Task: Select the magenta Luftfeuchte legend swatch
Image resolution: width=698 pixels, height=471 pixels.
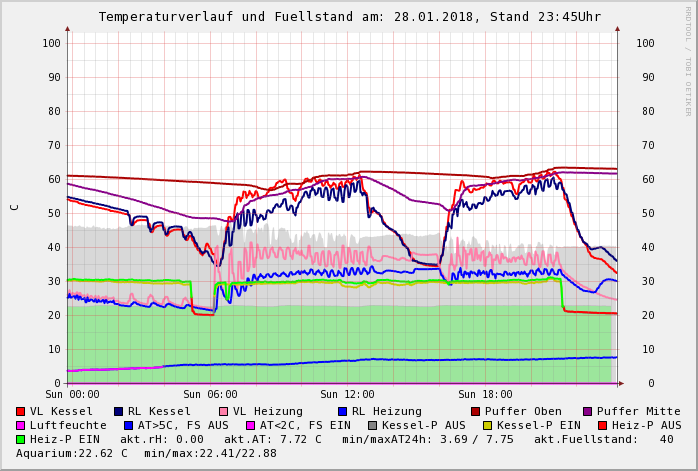Action: tap(21, 425)
